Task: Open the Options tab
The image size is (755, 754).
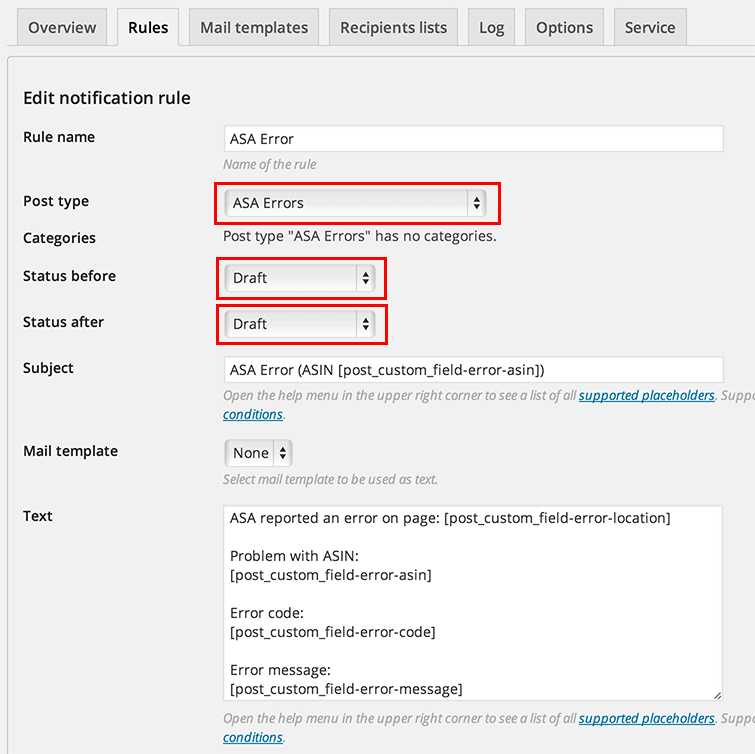Action: 564,27
